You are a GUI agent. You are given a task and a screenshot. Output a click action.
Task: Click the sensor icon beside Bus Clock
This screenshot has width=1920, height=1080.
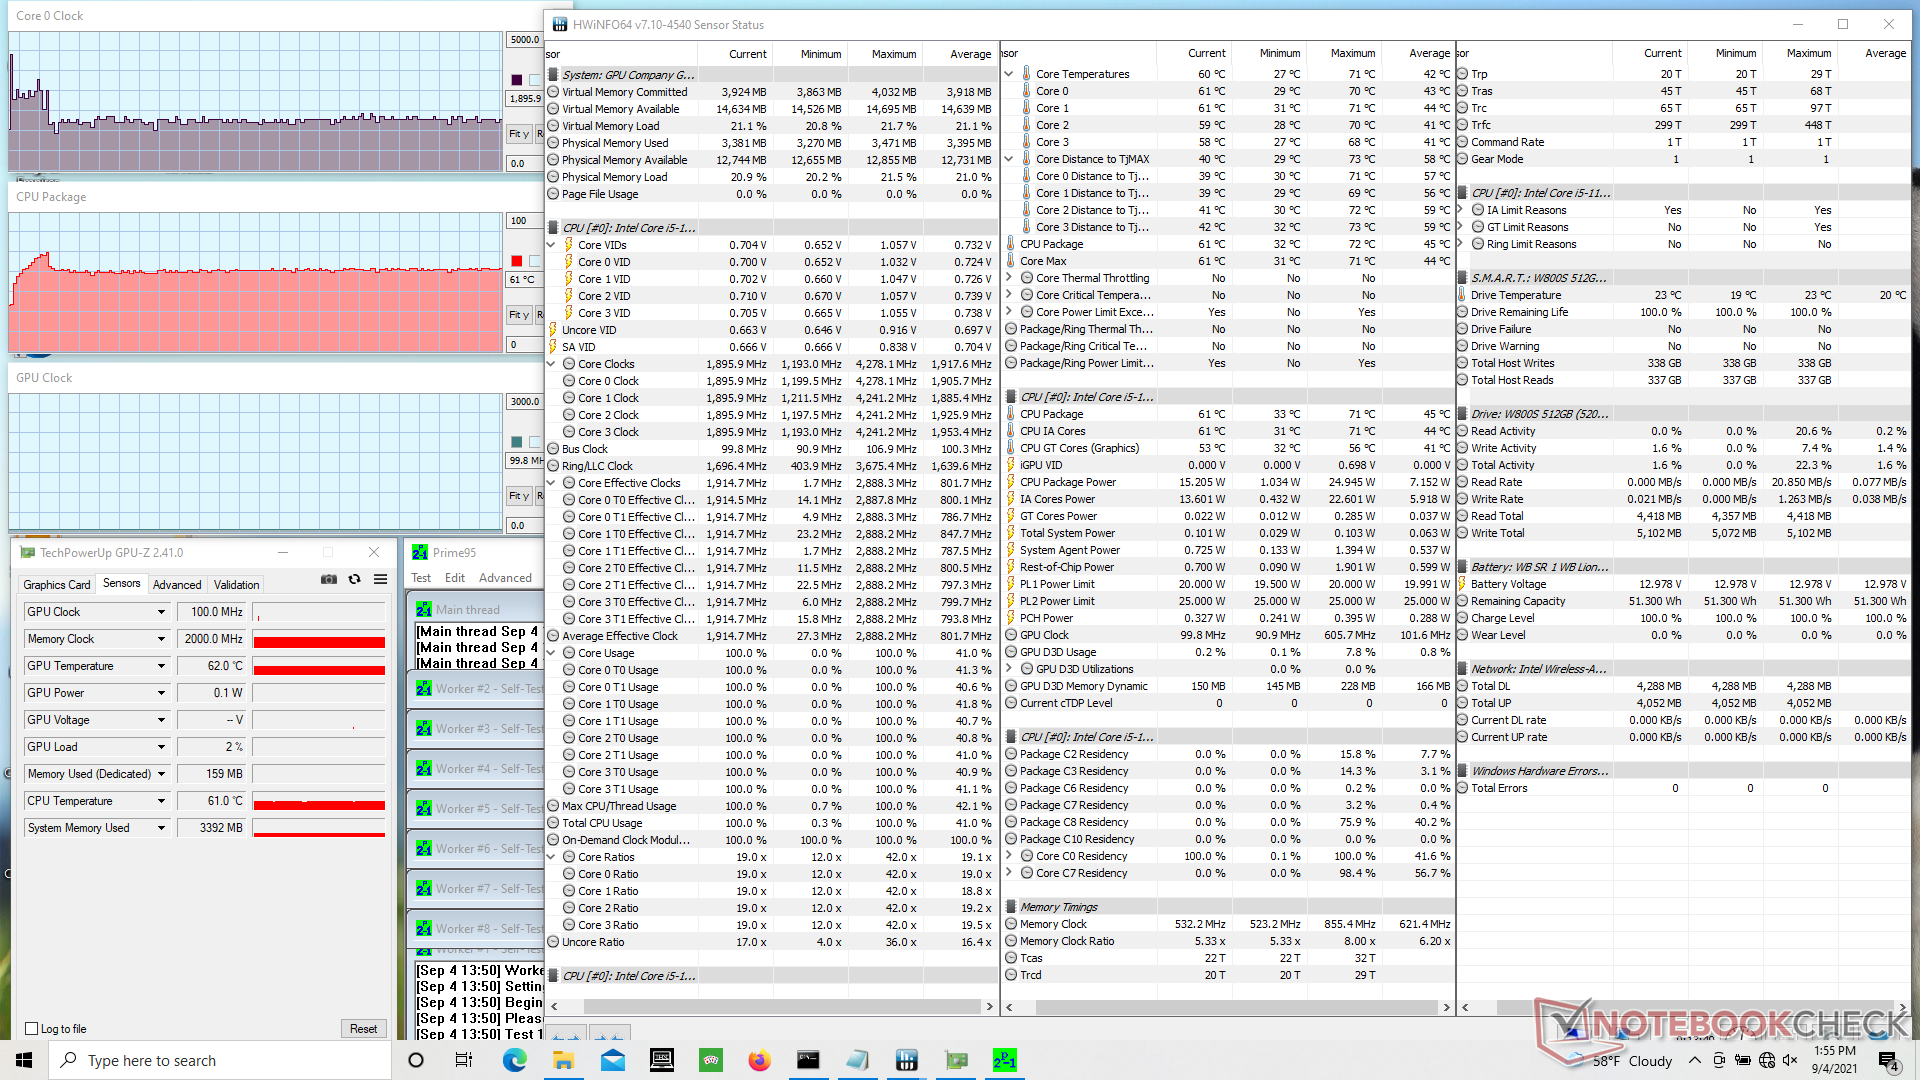click(552, 449)
